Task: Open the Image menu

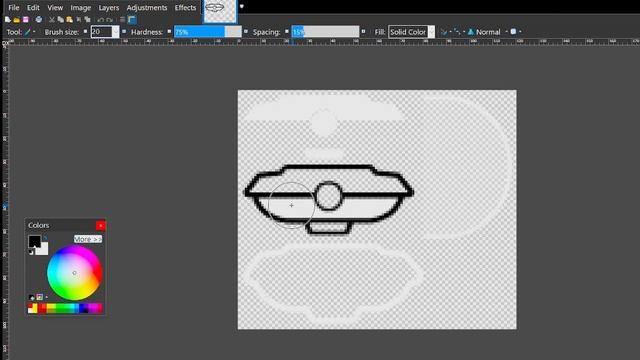Action: point(80,7)
